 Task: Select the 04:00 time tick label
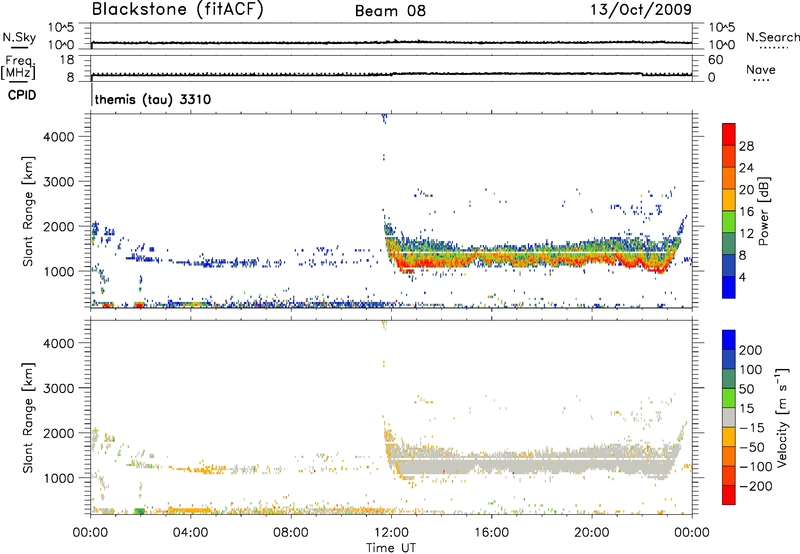point(190,533)
